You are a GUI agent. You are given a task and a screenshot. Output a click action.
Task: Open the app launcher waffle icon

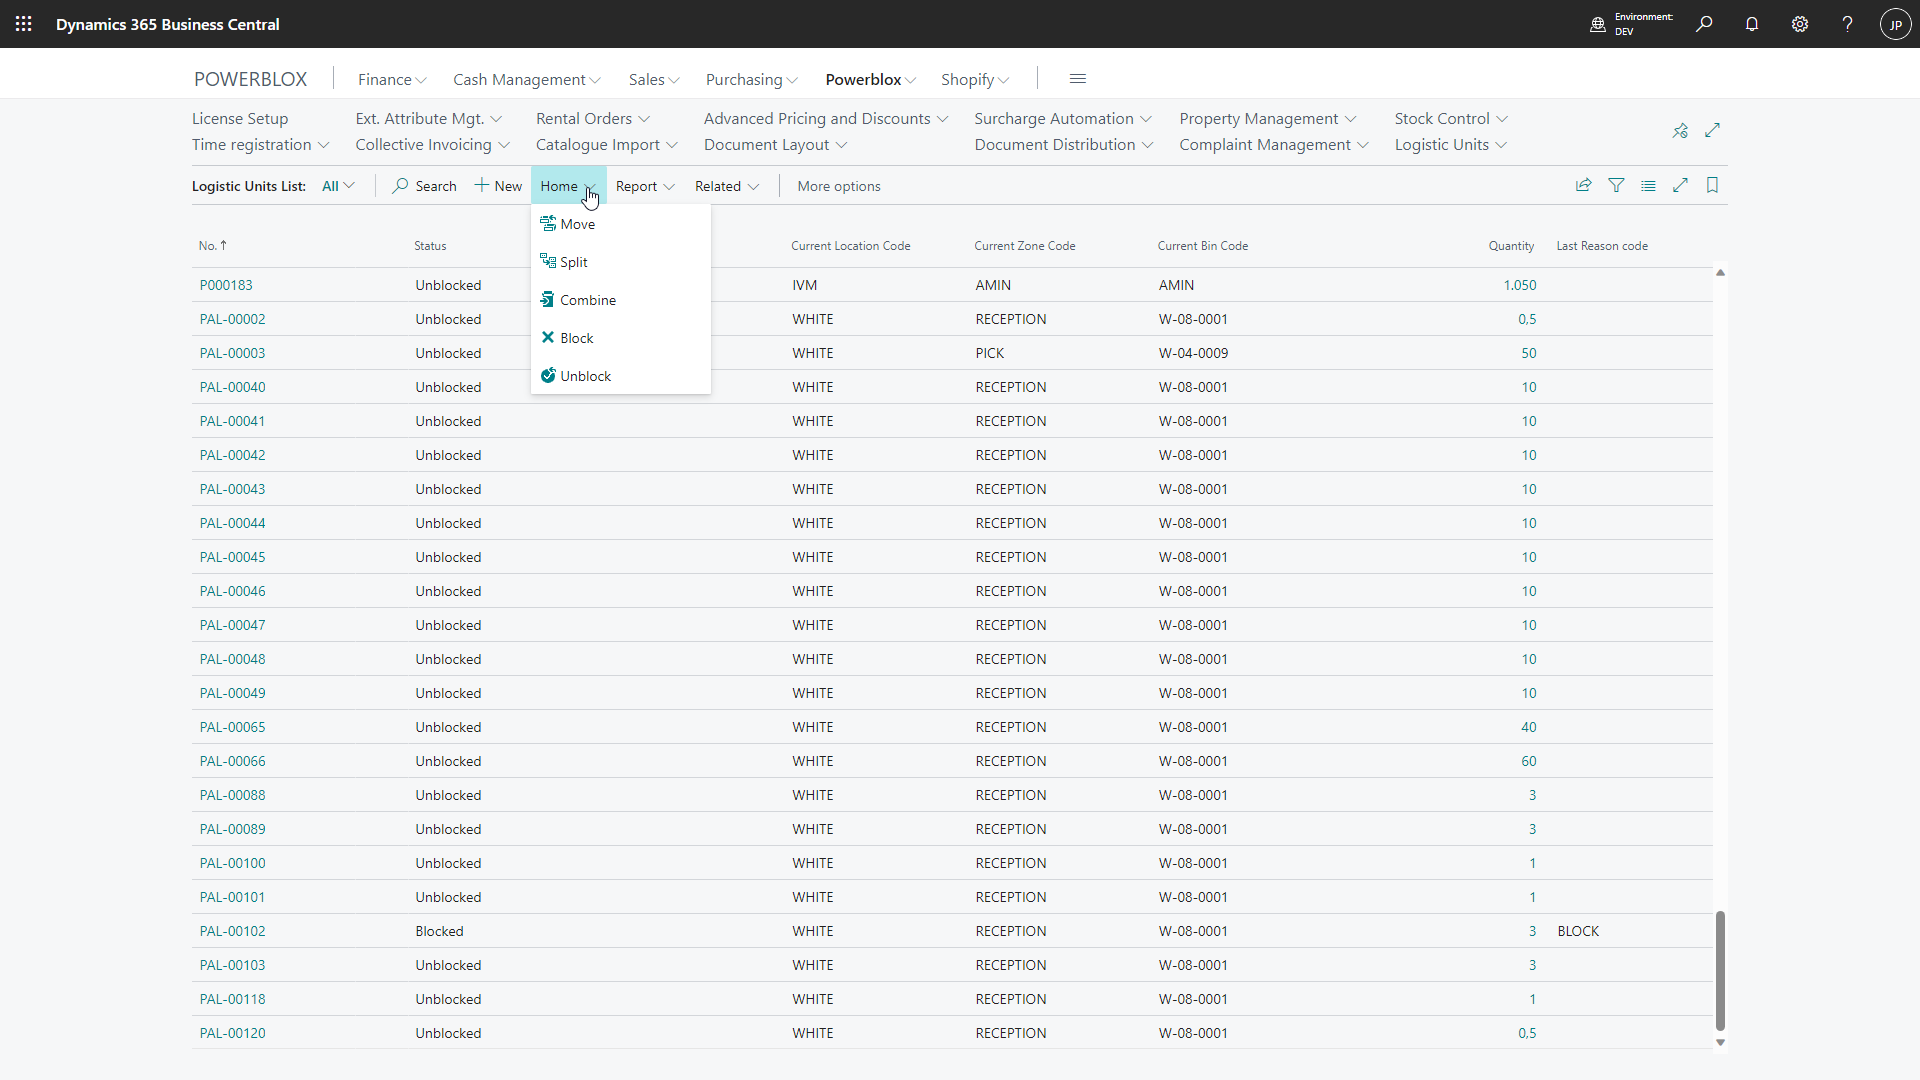[24, 24]
